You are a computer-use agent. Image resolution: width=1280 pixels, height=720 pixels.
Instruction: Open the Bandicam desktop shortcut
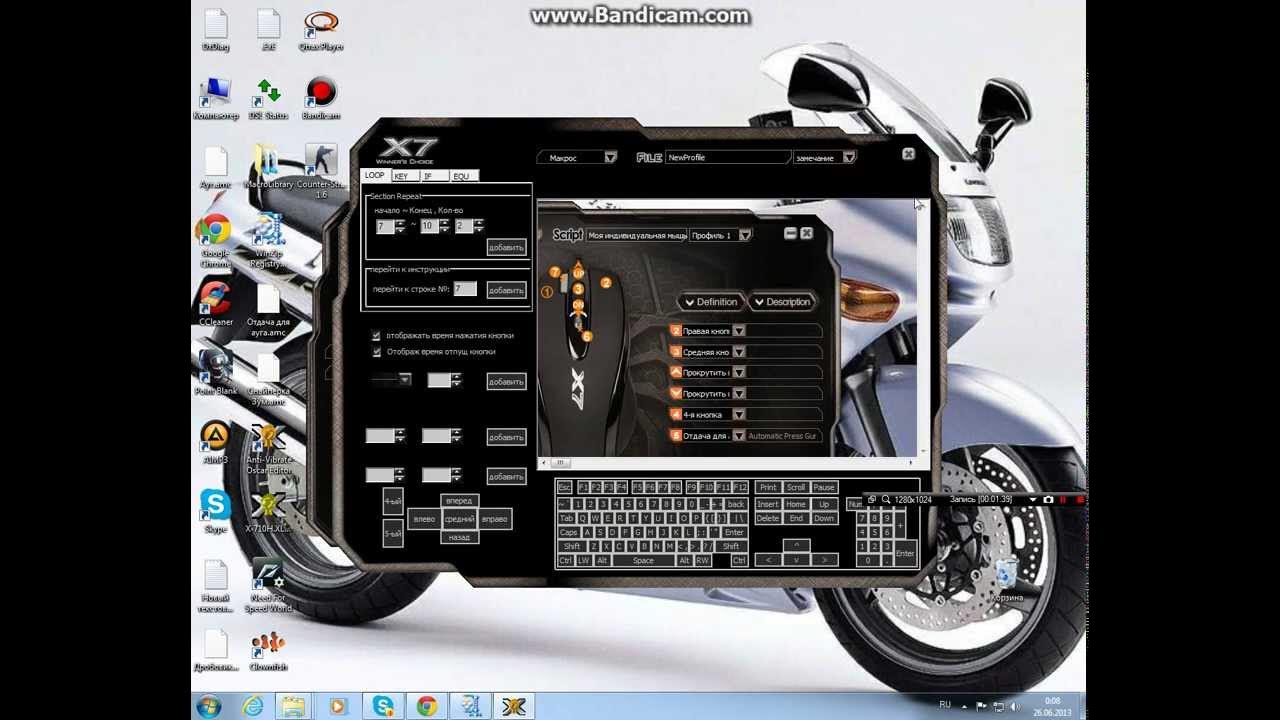point(321,98)
